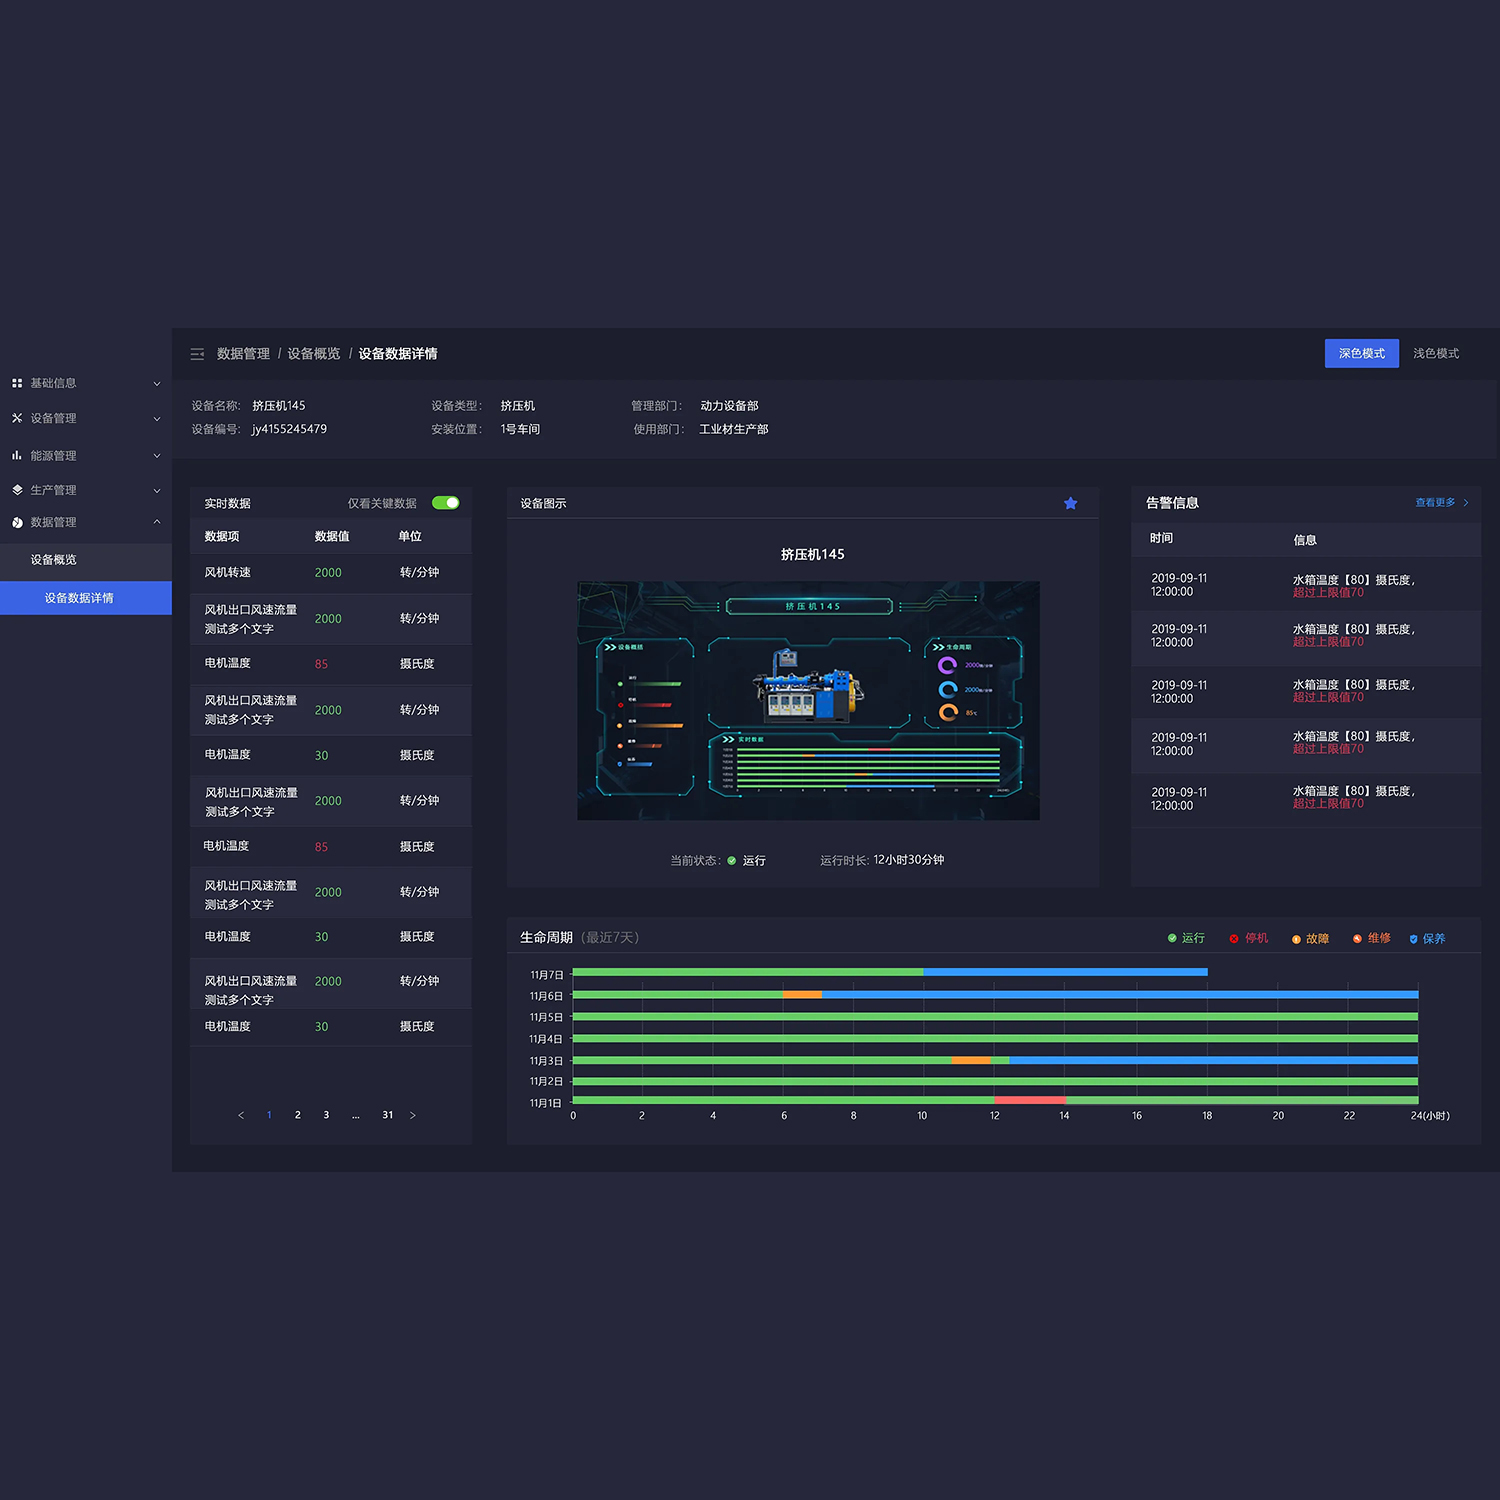Toggle the 仅看关键数据 switch

pyautogui.click(x=445, y=503)
